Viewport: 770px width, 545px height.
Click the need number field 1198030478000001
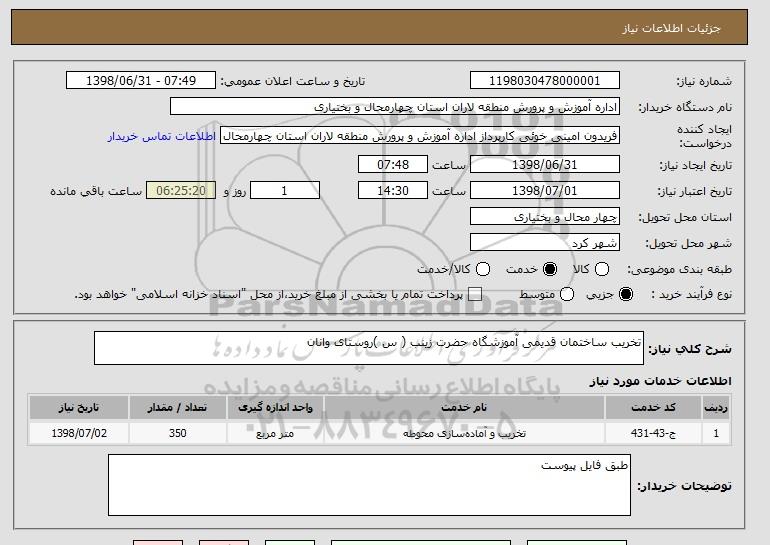pyautogui.click(x=545, y=81)
